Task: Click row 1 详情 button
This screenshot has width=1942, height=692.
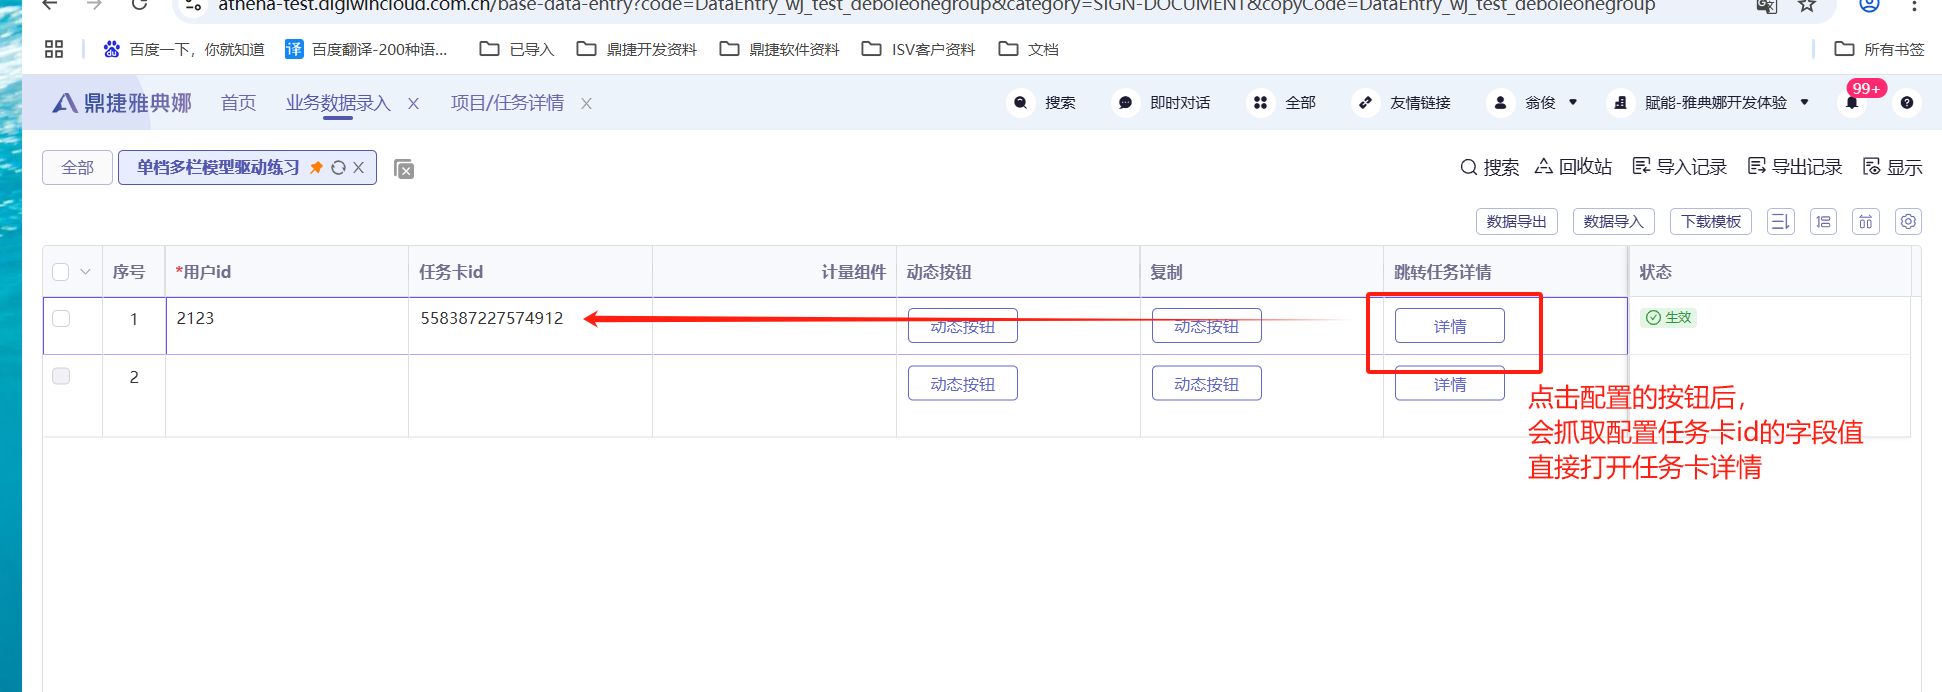Action: click(1449, 326)
